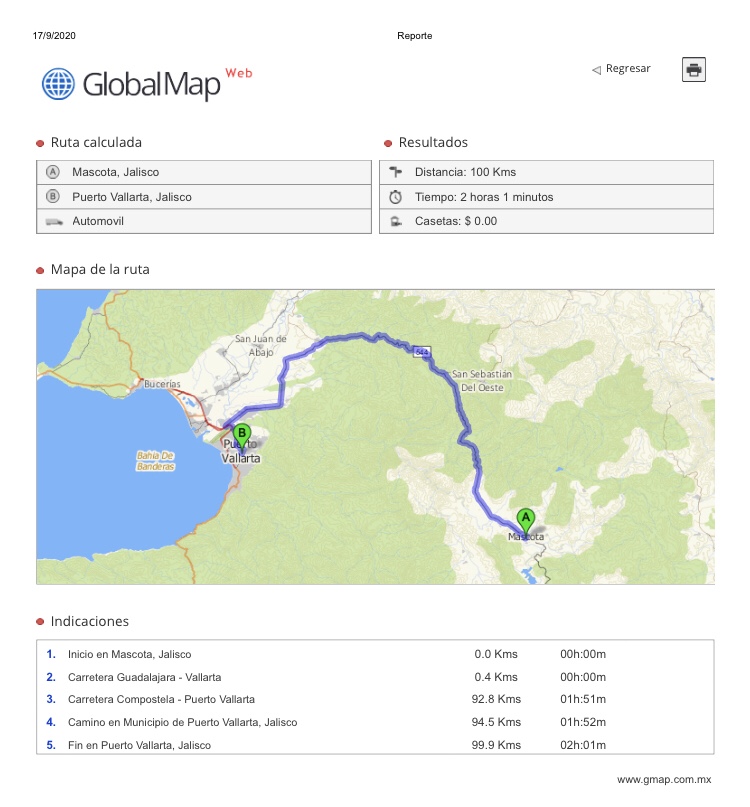Click the green A marker at Mascota
The height and width of the screenshot is (807, 750).
[526, 520]
